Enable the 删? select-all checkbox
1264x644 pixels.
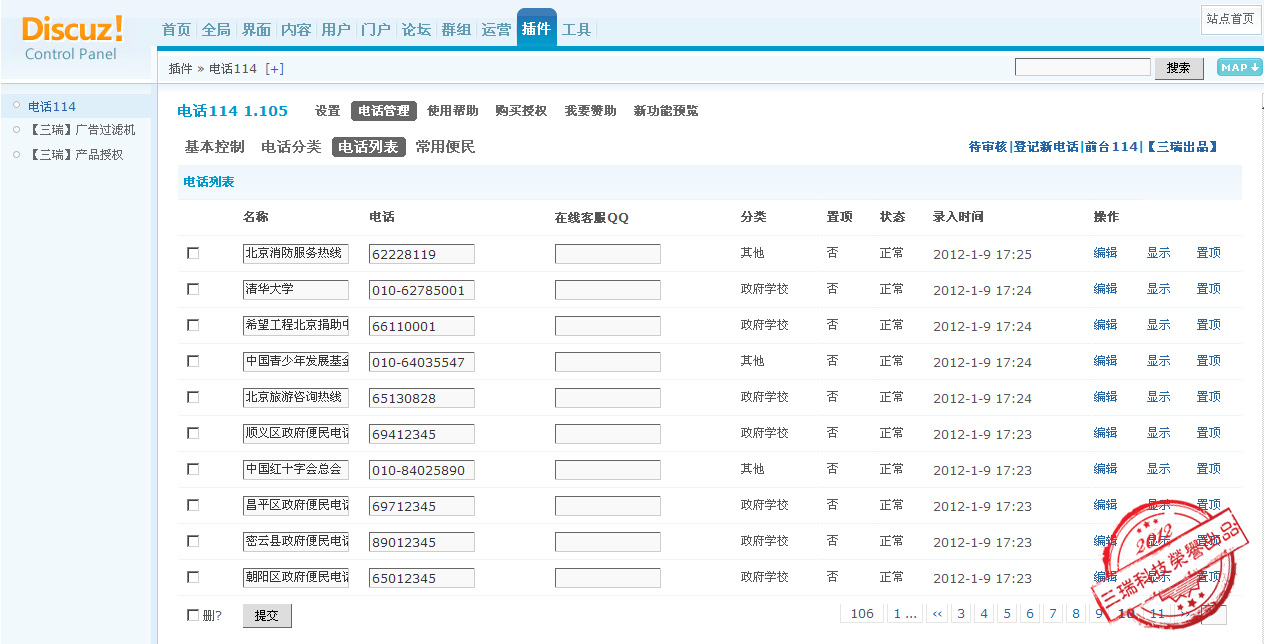click(193, 615)
